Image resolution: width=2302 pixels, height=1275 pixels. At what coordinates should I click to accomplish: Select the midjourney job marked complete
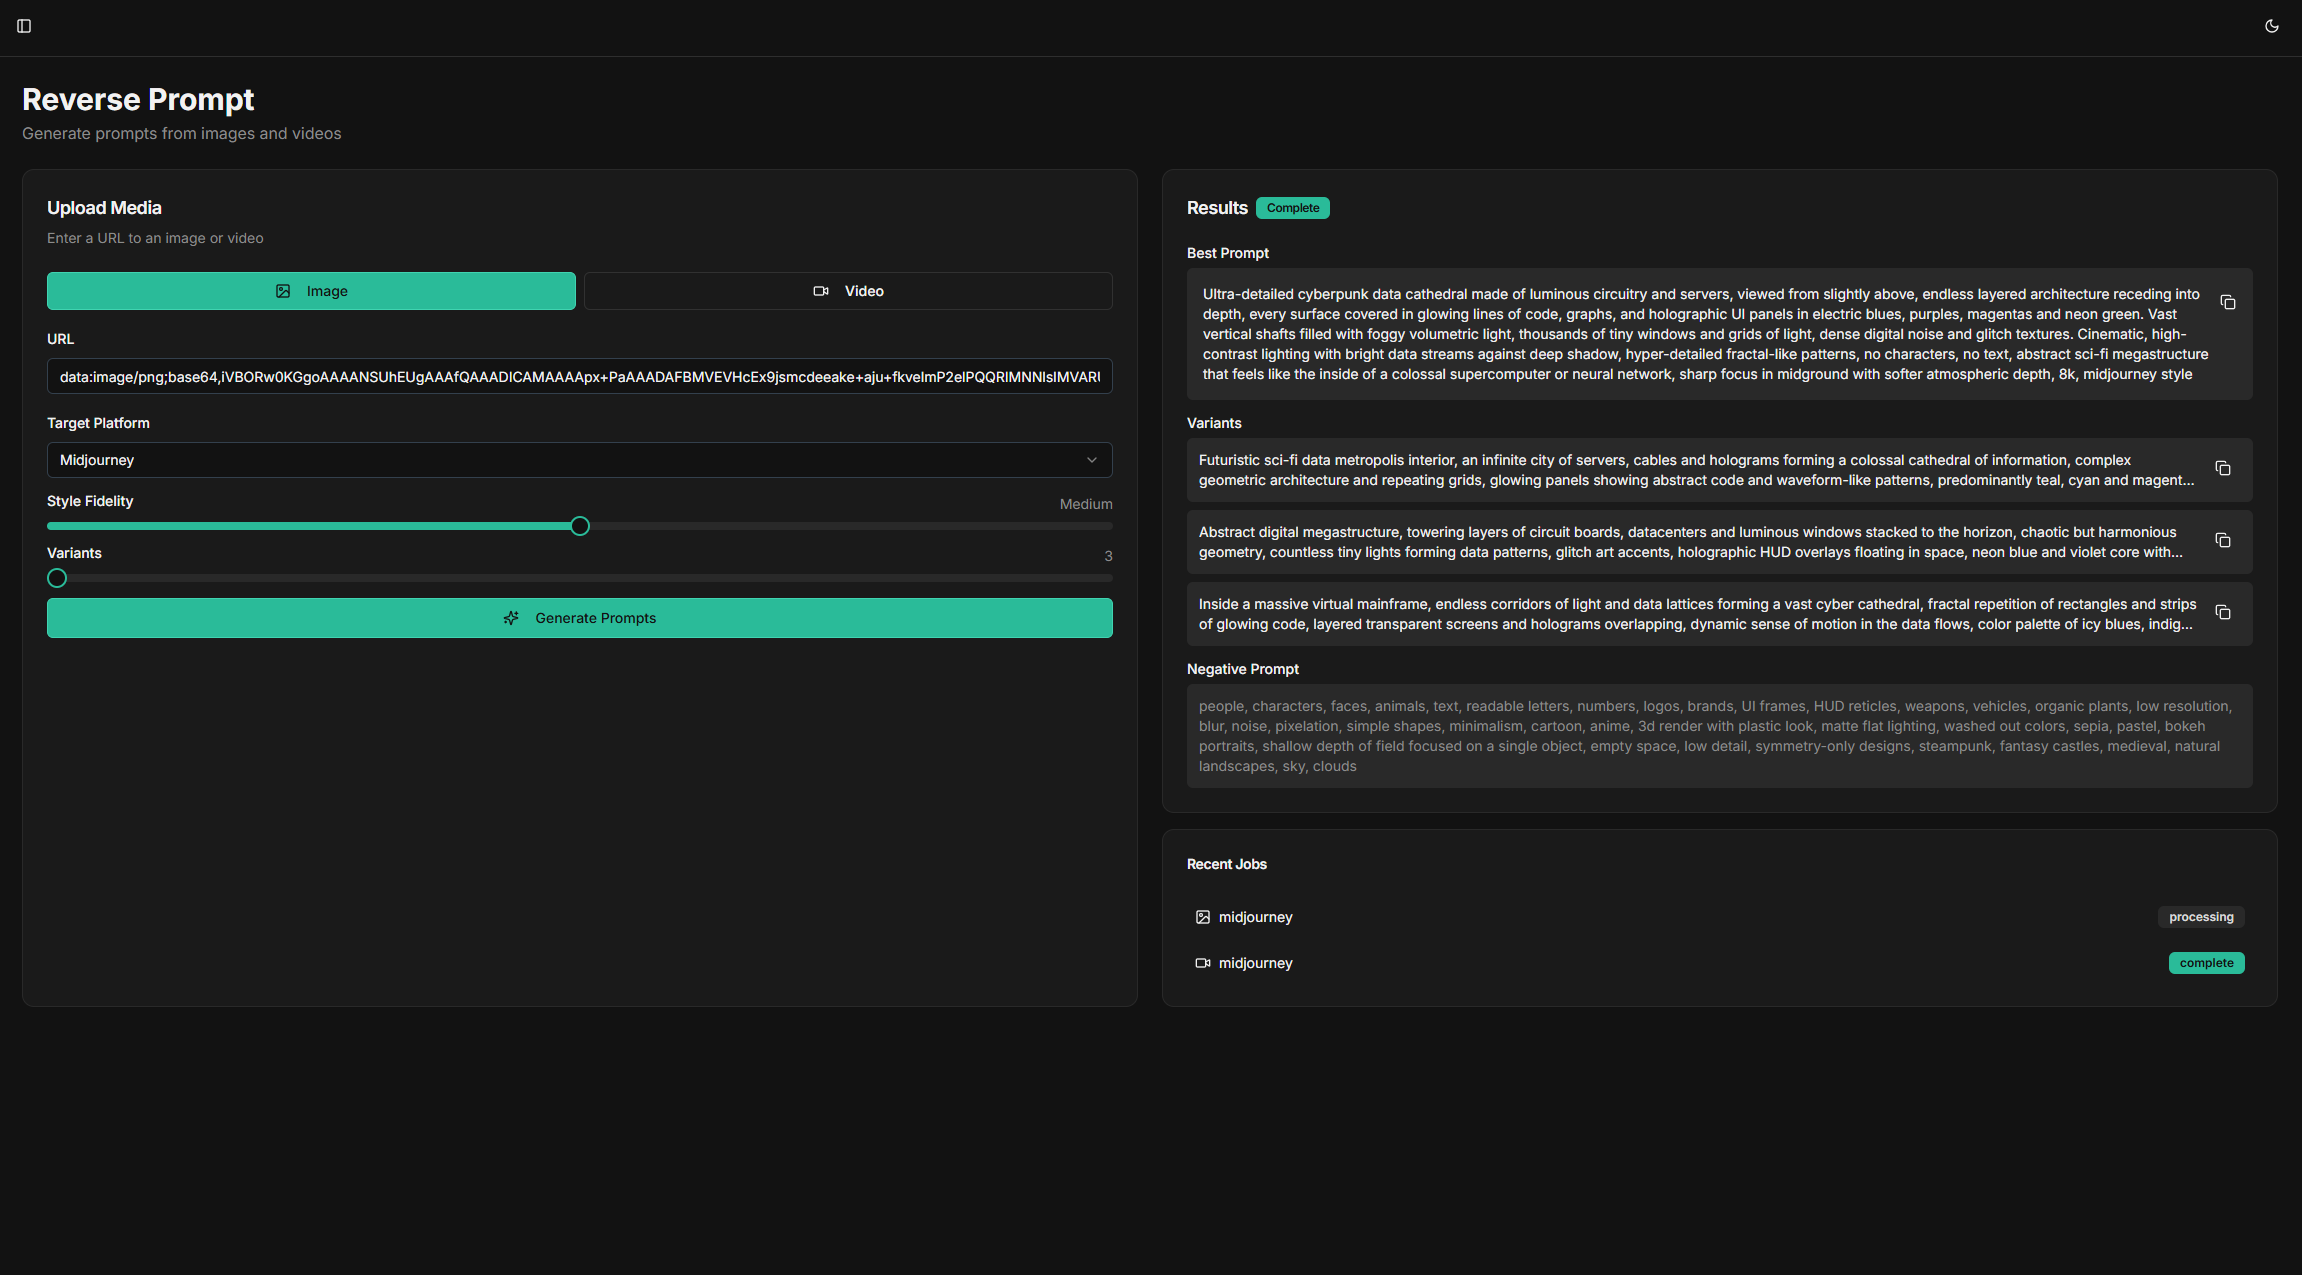[1256, 962]
